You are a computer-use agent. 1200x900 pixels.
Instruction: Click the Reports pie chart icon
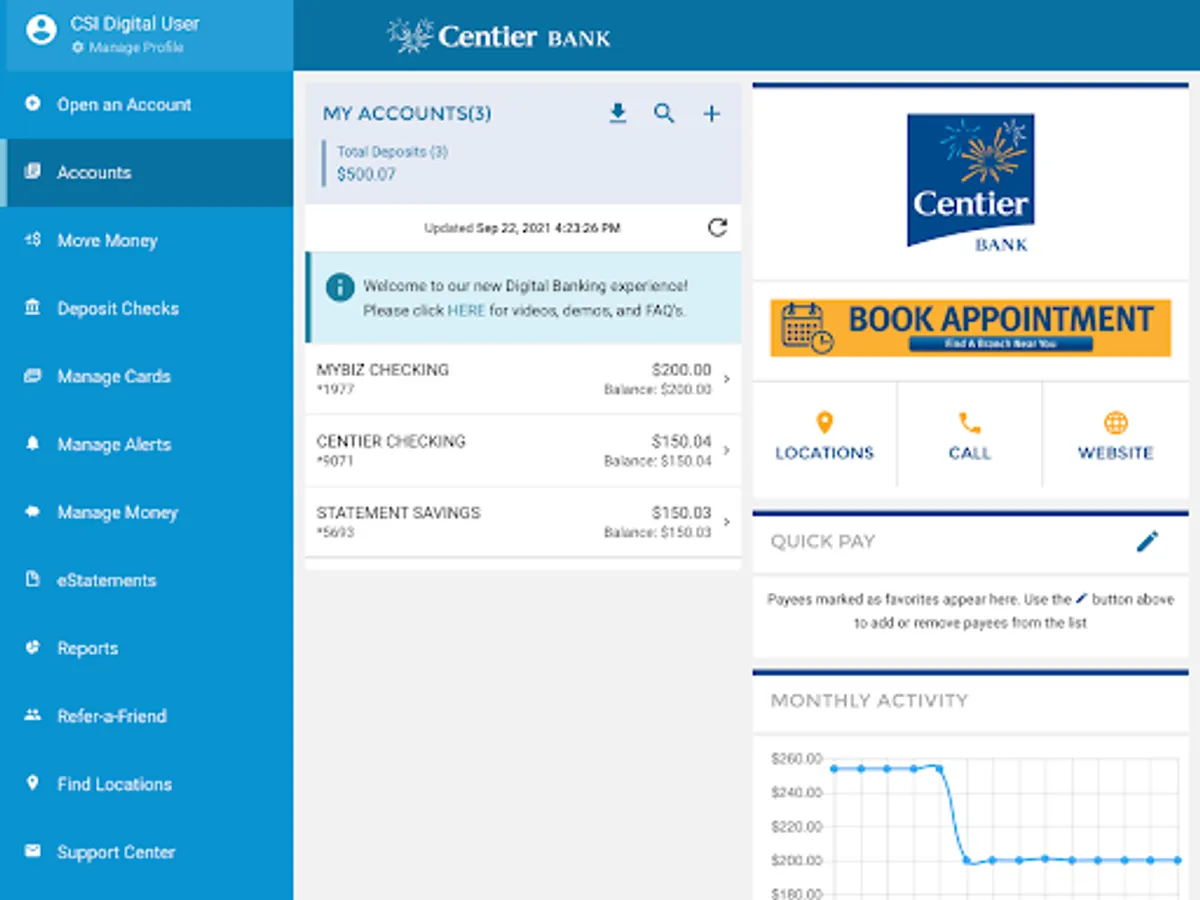point(33,647)
